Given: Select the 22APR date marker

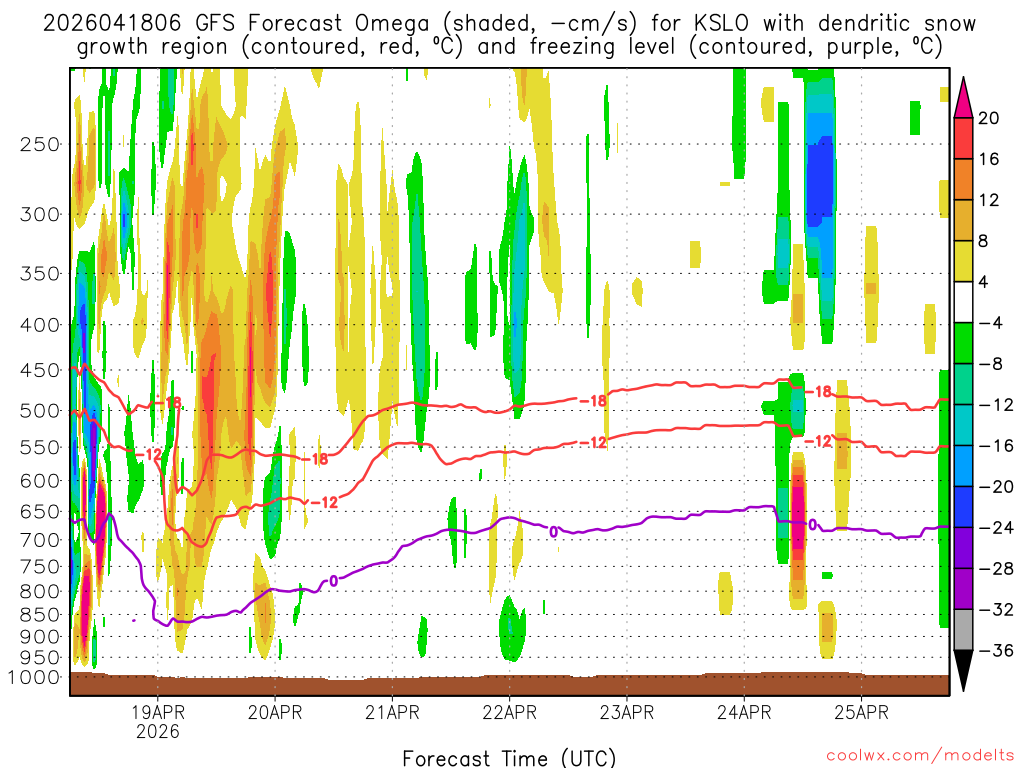Looking at the screenshot, I should point(509,713).
